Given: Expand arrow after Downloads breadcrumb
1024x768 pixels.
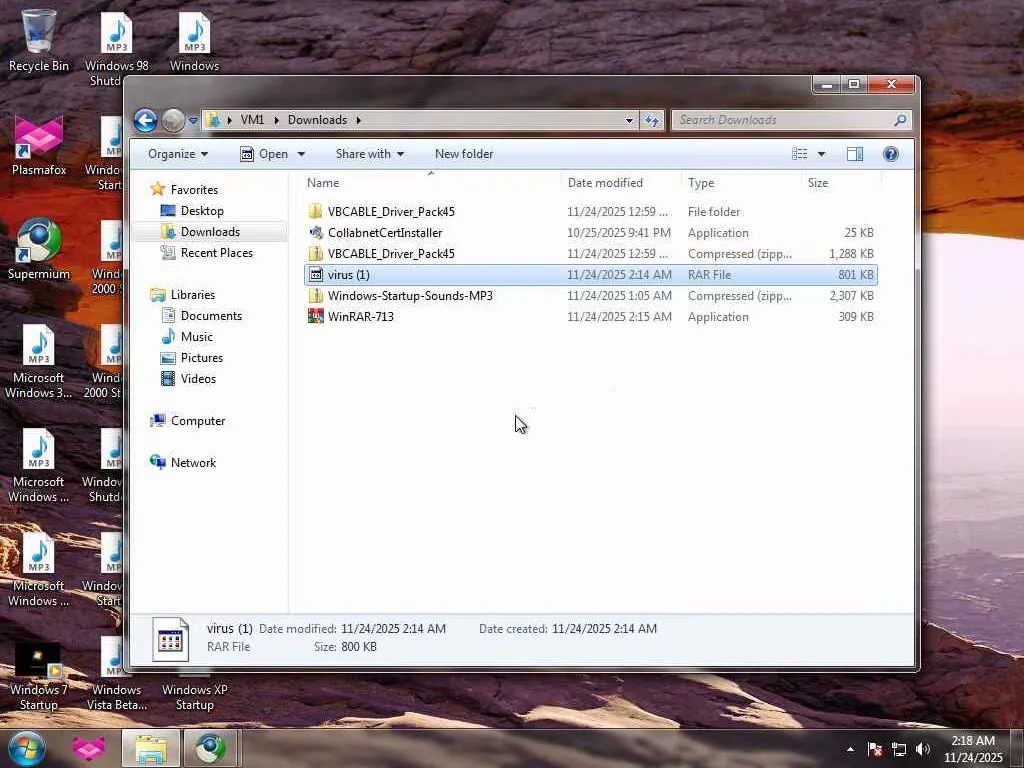Looking at the screenshot, I should pyautogui.click(x=359, y=120).
